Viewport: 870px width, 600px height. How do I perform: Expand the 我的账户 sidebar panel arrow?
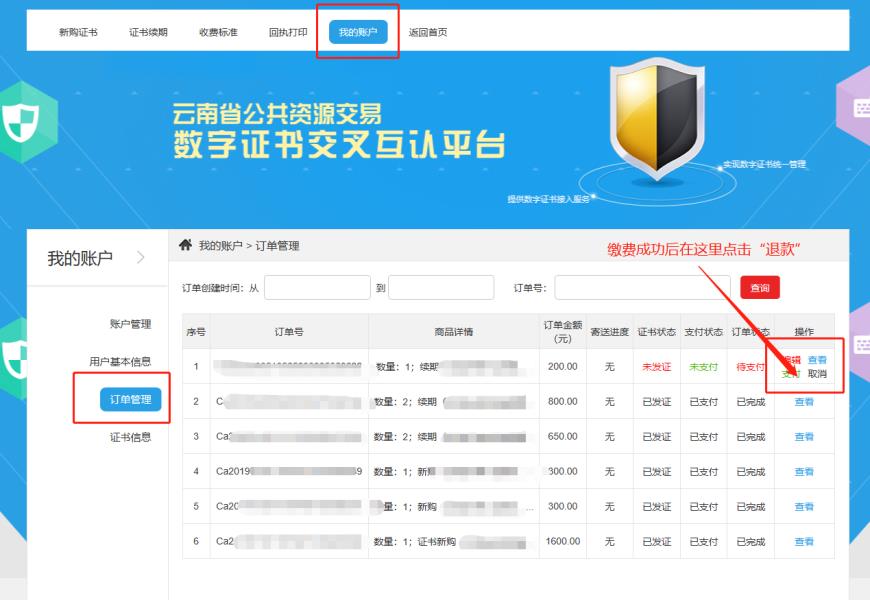[x=140, y=256]
